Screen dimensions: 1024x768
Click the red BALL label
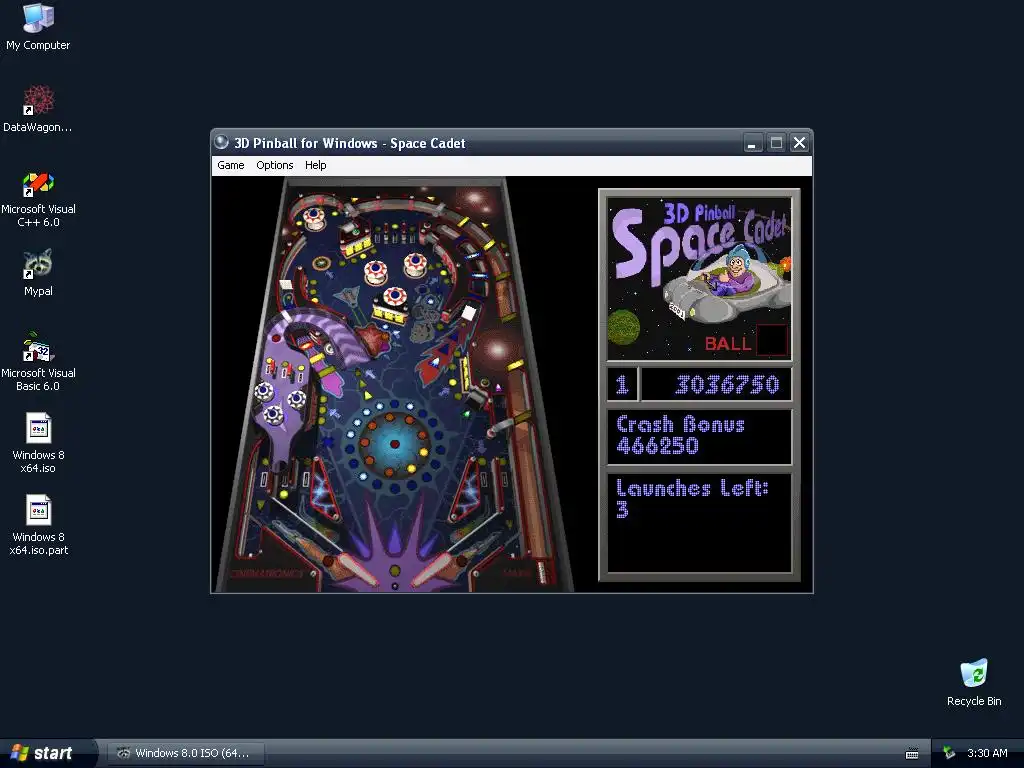tap(728, 344)
